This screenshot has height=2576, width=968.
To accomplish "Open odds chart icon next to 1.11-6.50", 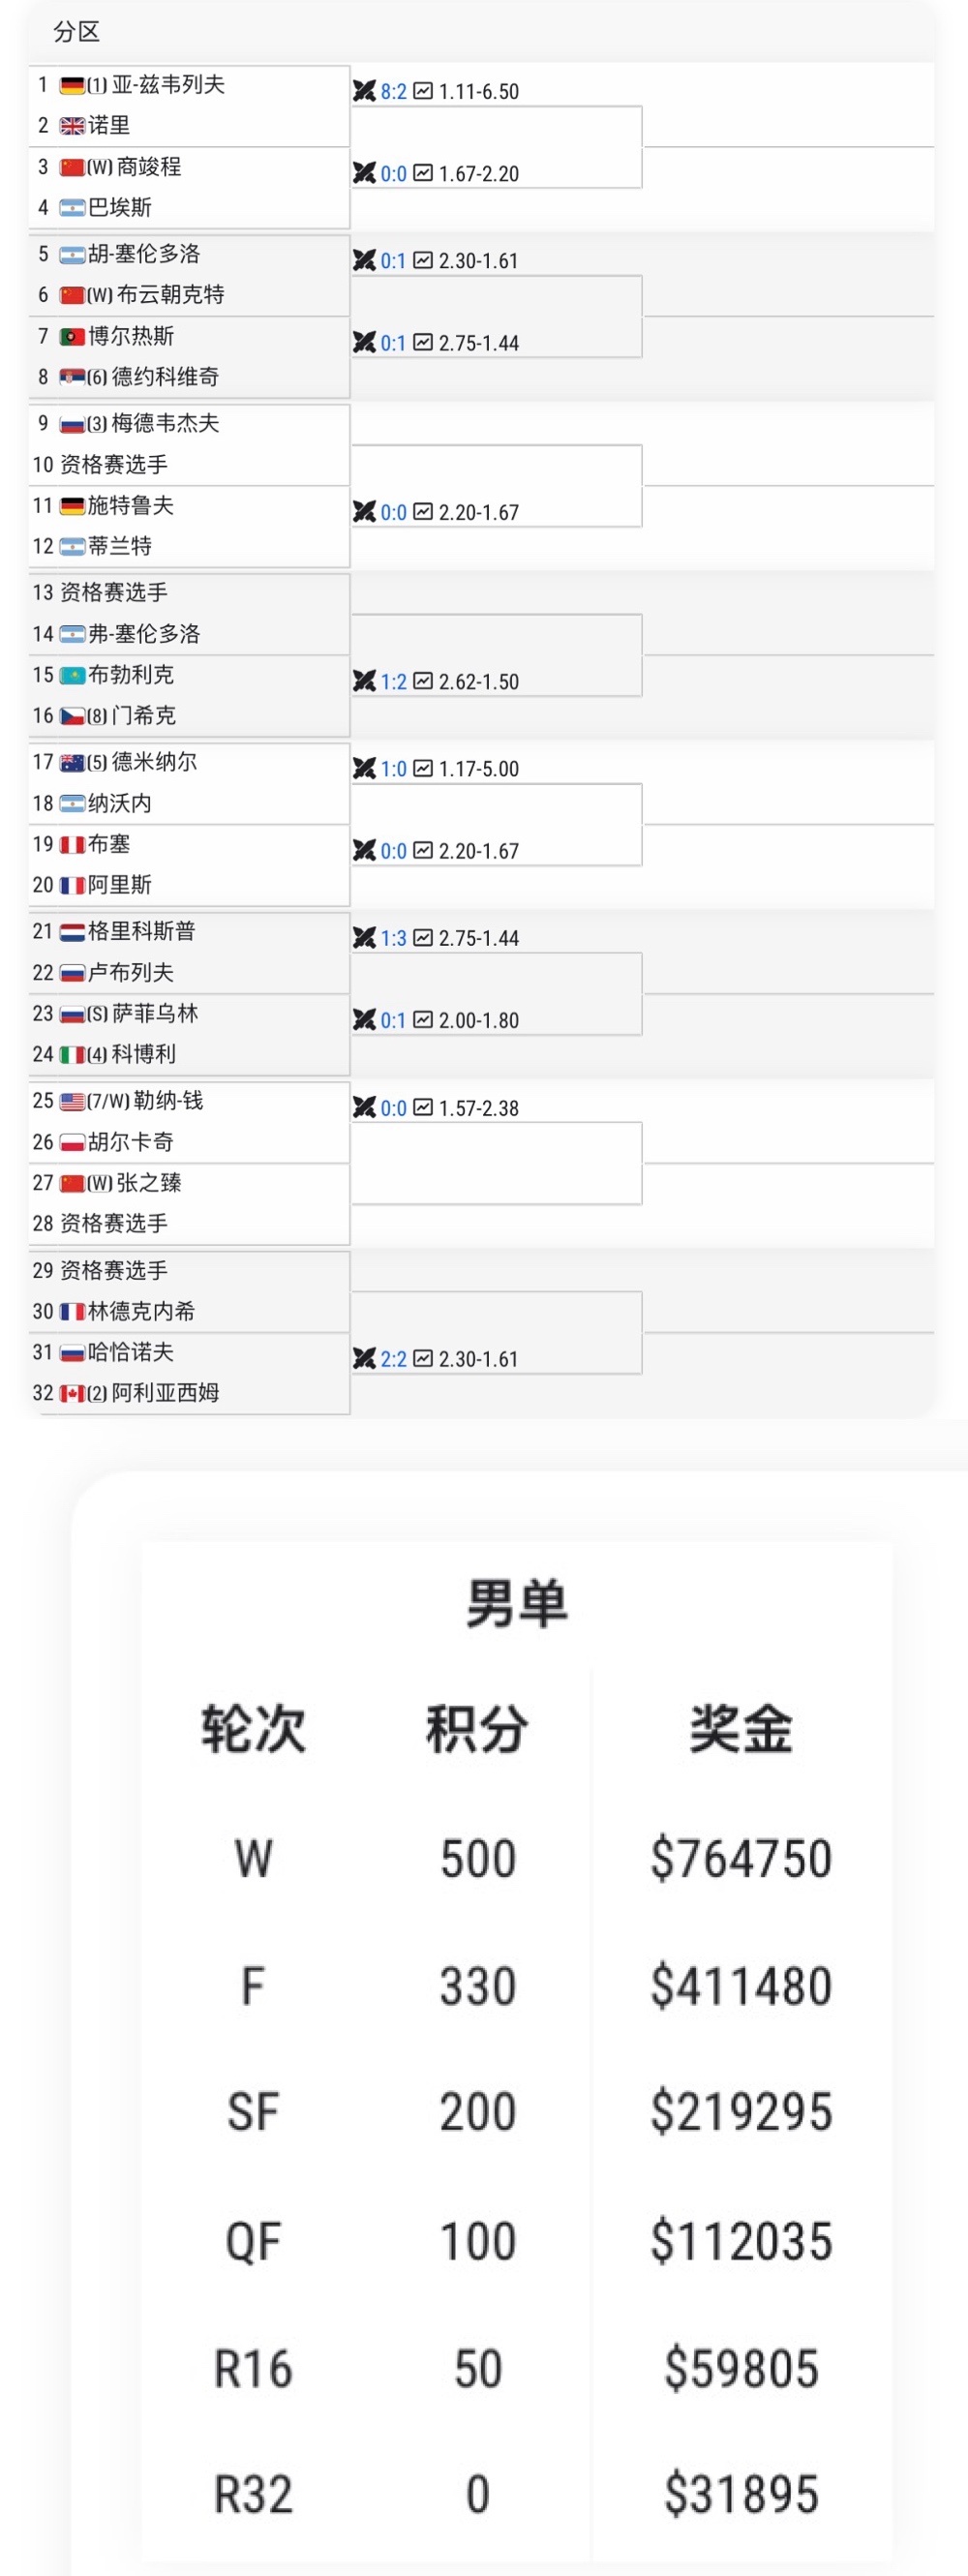I will pyautogui.click(x=423, y=90).
